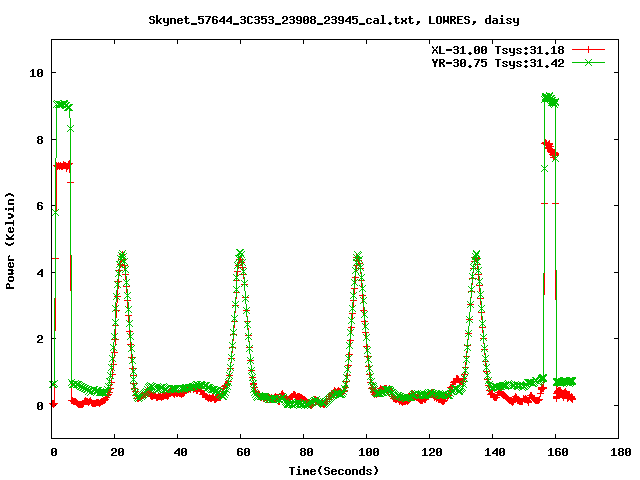Click the 120 tick label on the x-axis

click(430, 452)
